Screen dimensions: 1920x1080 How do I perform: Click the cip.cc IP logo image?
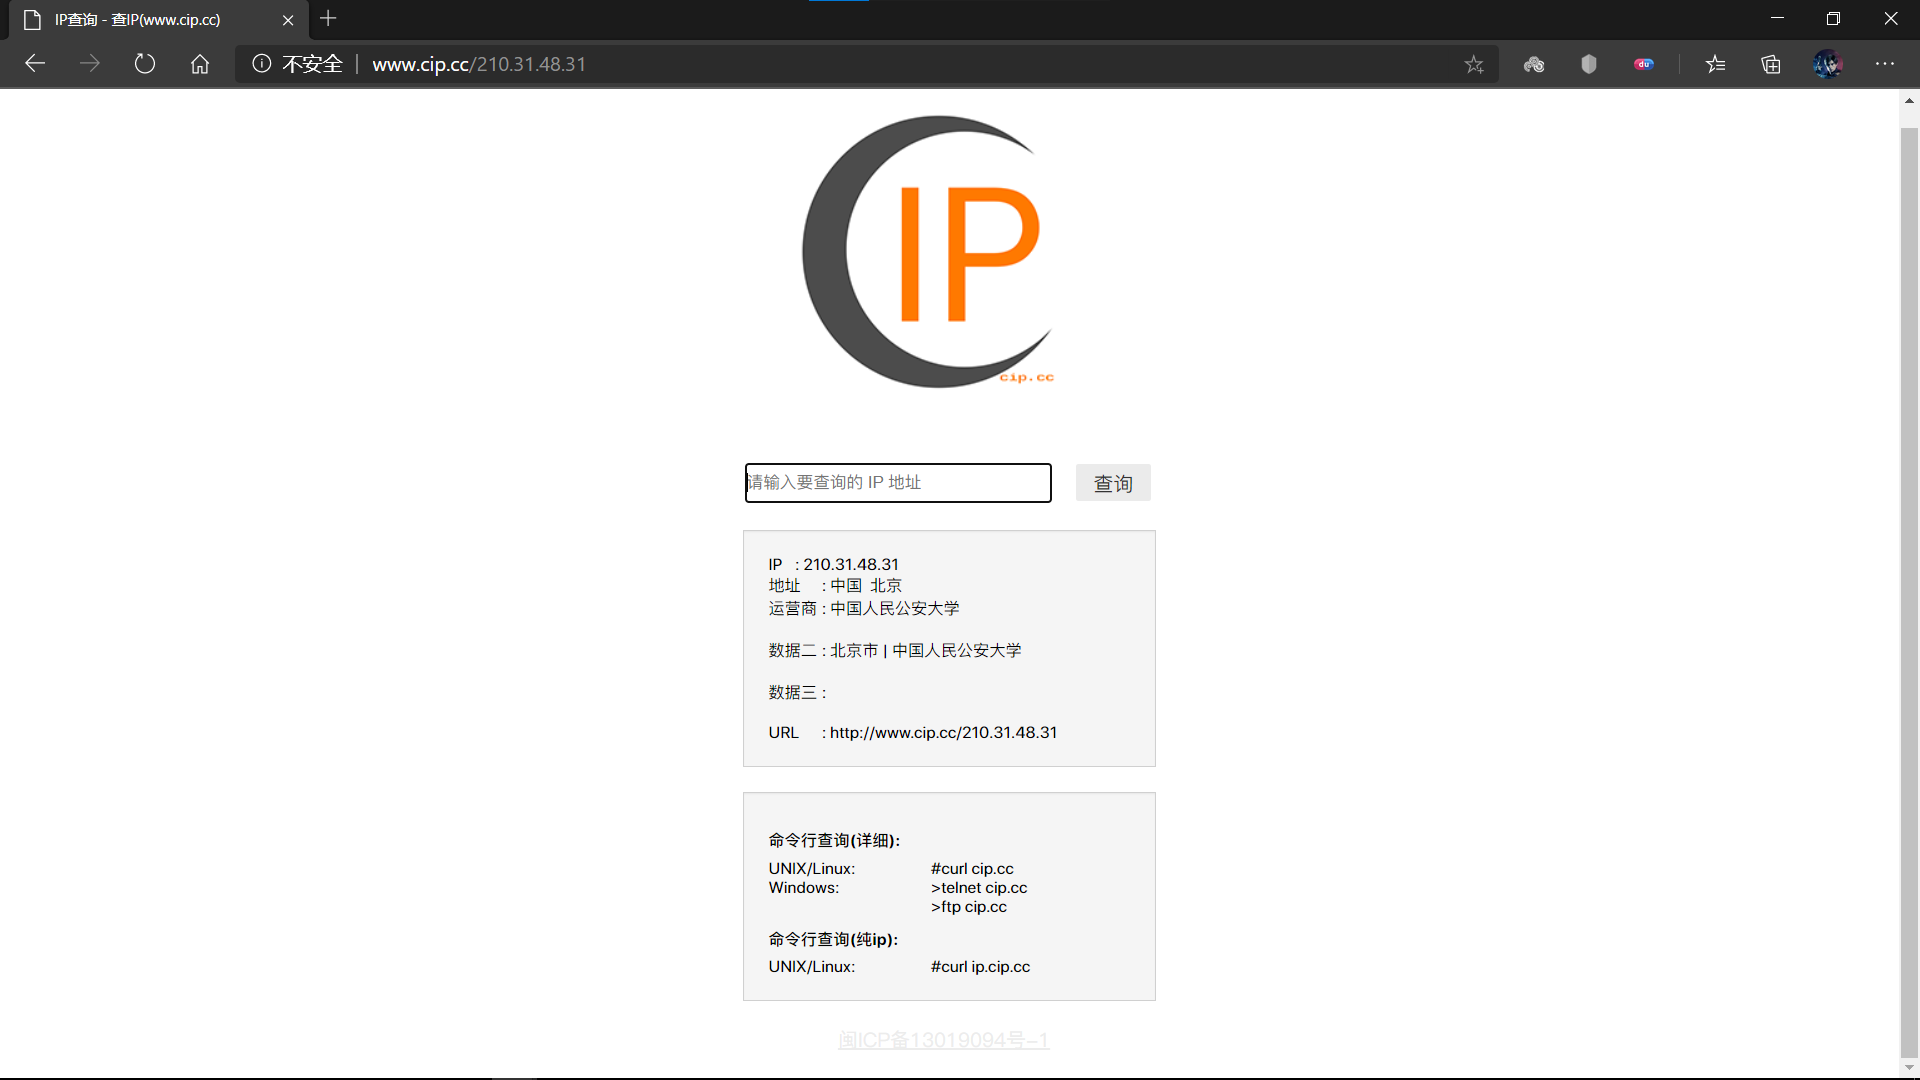[x=930, y=252]
